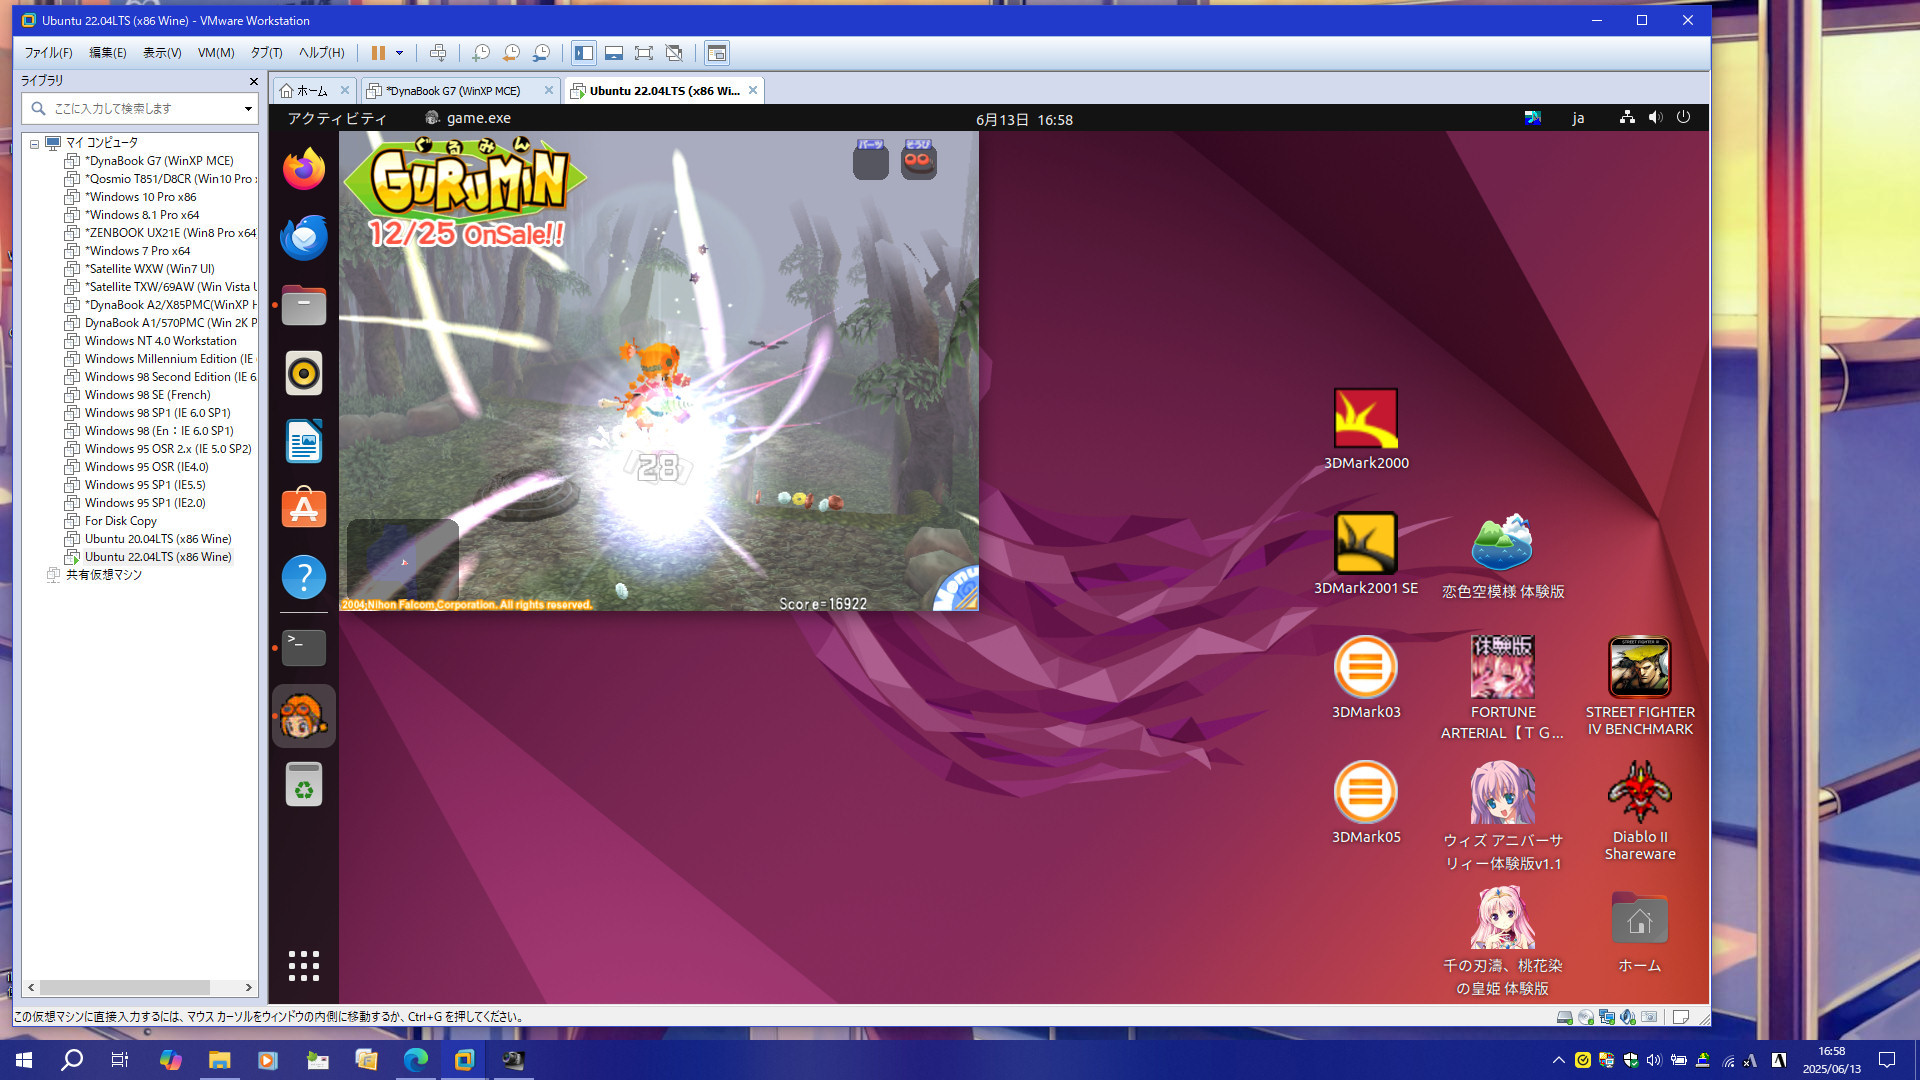
Task: Enter full screen mode from the toolbar
Action: (x=644, y=53)
